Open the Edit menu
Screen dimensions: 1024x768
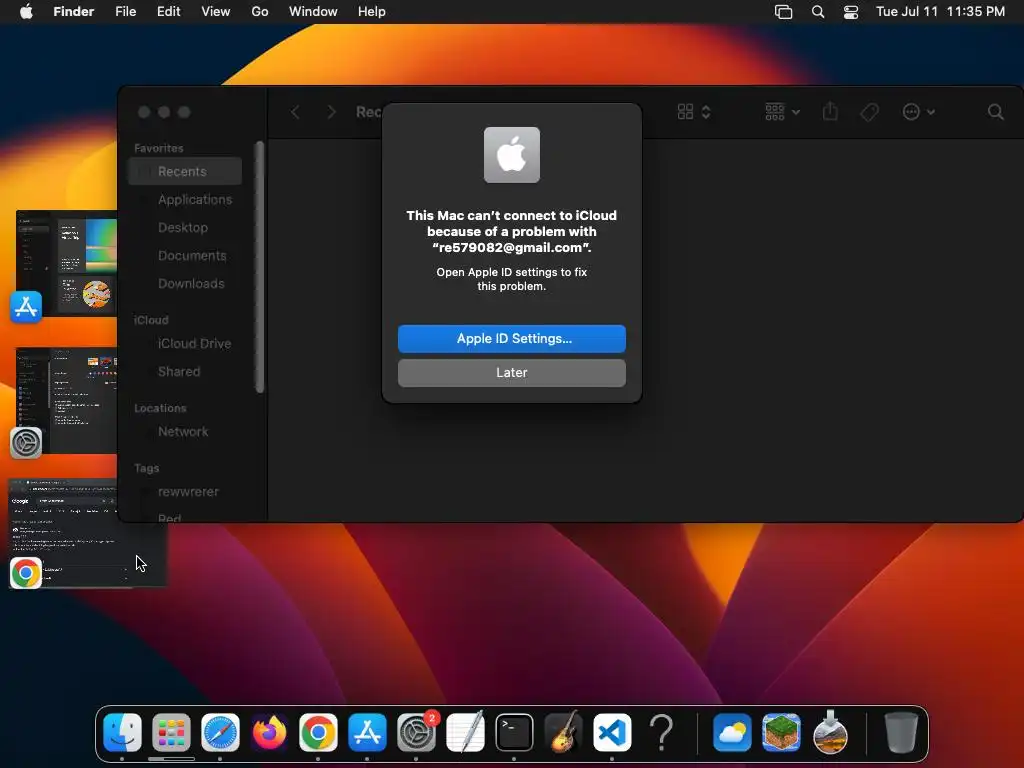pyautogui.click(x=168, y=11)
